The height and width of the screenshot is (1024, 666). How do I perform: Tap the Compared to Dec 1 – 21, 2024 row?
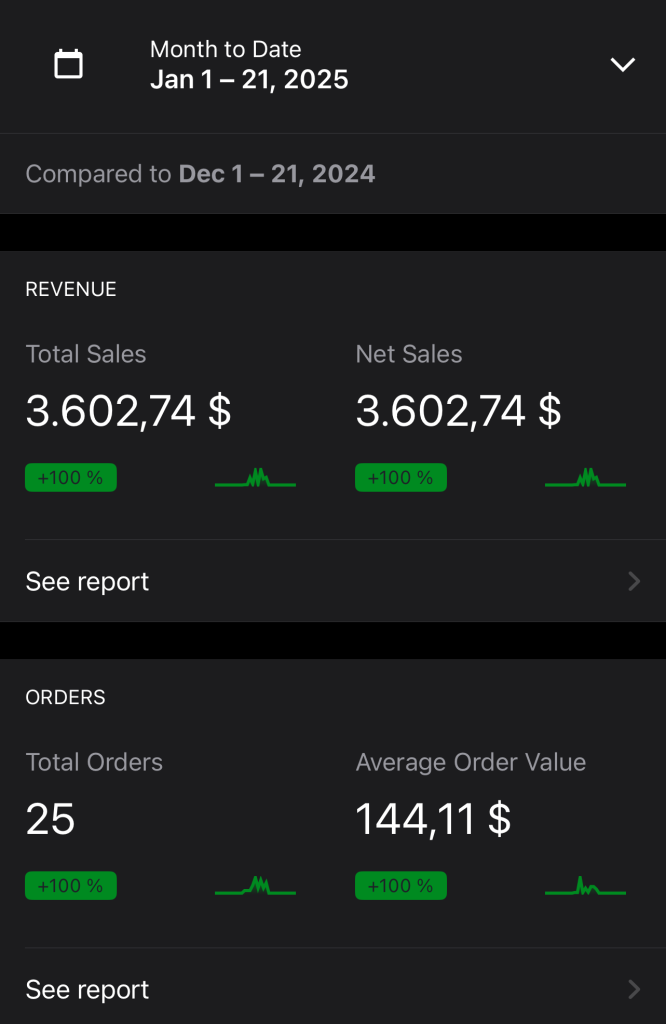tap(333, 174)
